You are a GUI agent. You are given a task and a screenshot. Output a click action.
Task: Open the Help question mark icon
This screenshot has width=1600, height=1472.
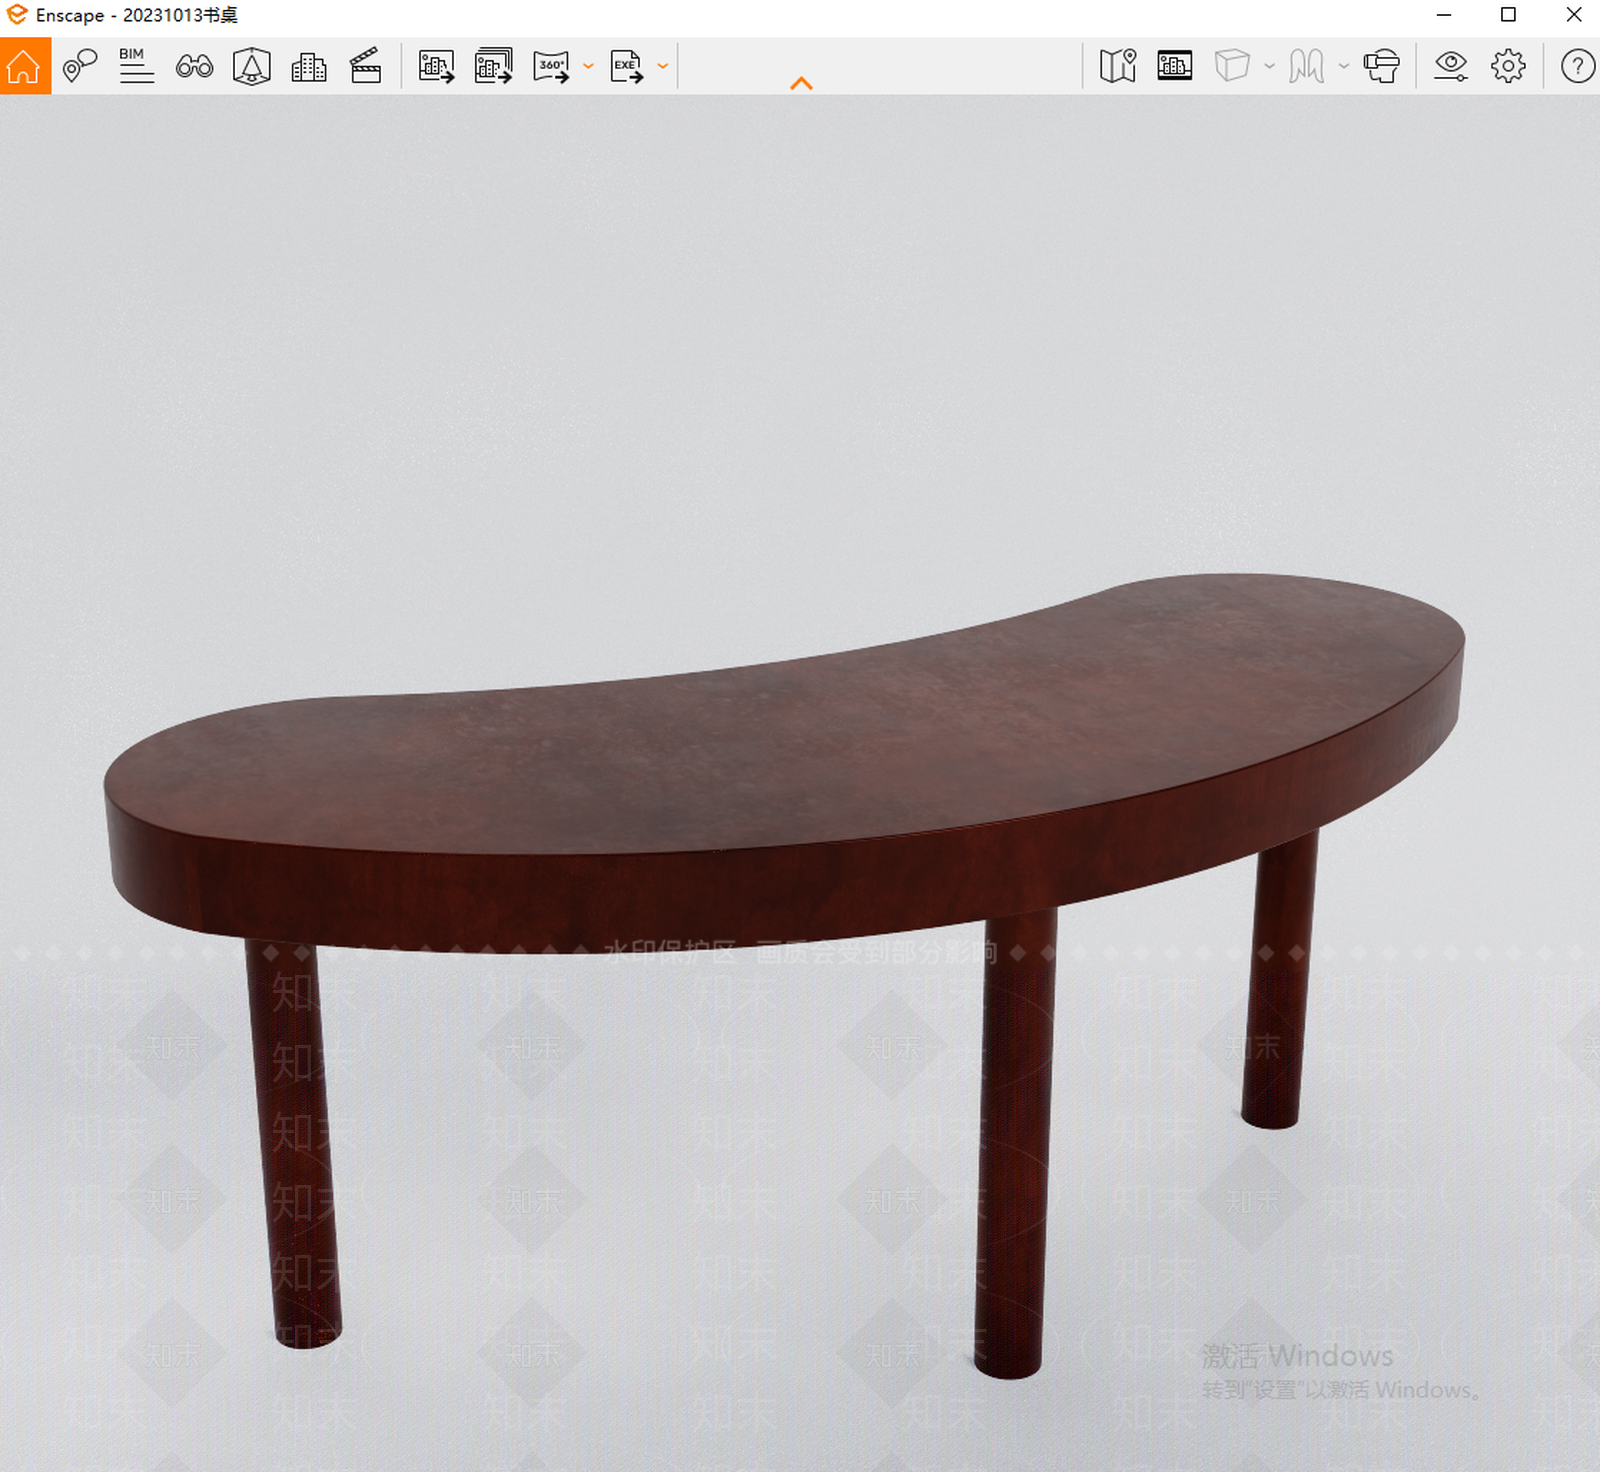pos(1577,66)
